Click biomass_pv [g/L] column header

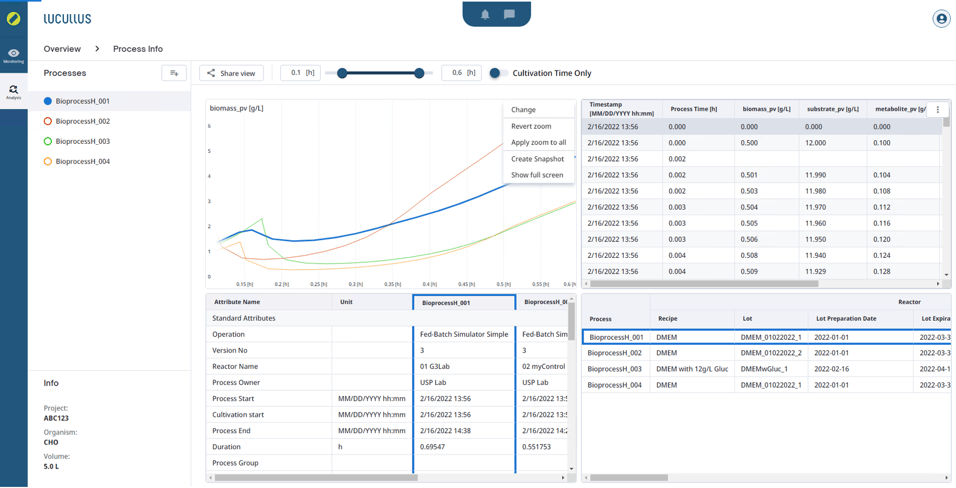tap(766, 109)
